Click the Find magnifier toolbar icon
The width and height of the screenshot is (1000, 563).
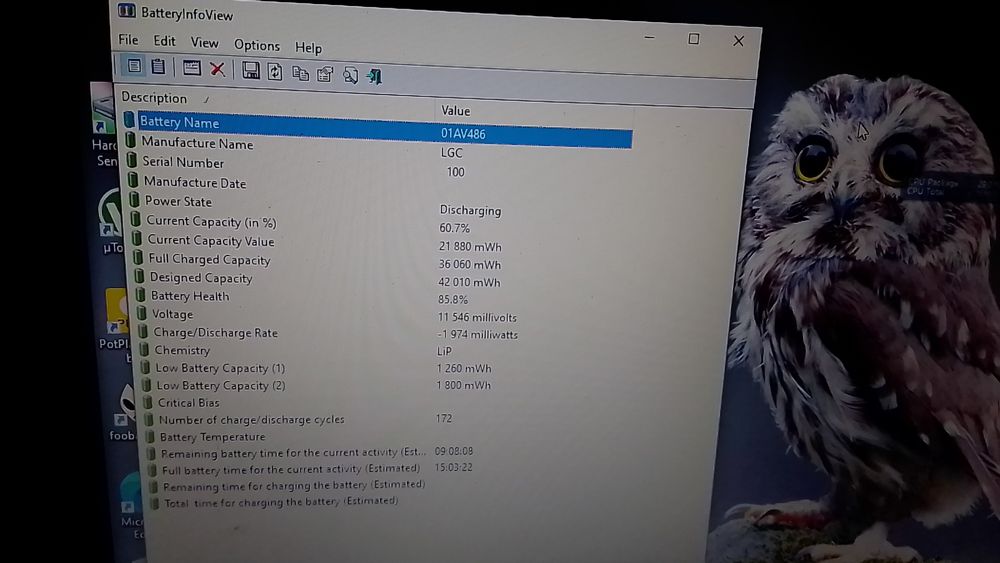[x=350, y=75]
